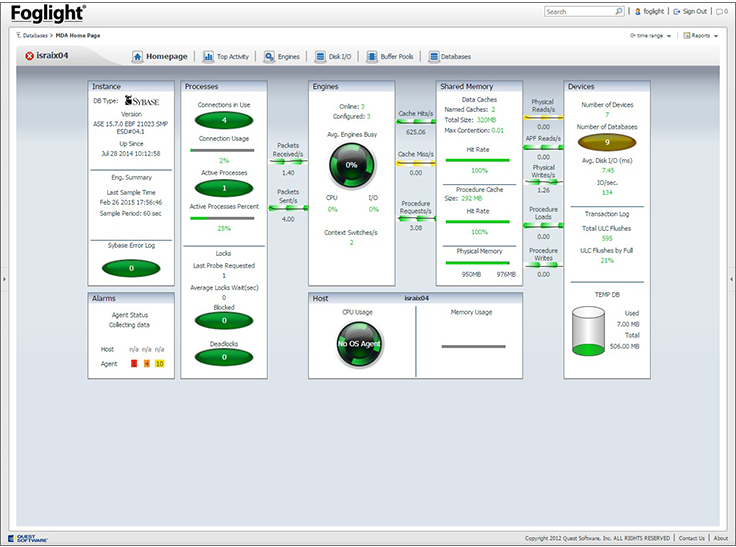This screenshot has height=547, width=736.
Task: Expand the left side panel arrow
Action: (x=4, y=279)
